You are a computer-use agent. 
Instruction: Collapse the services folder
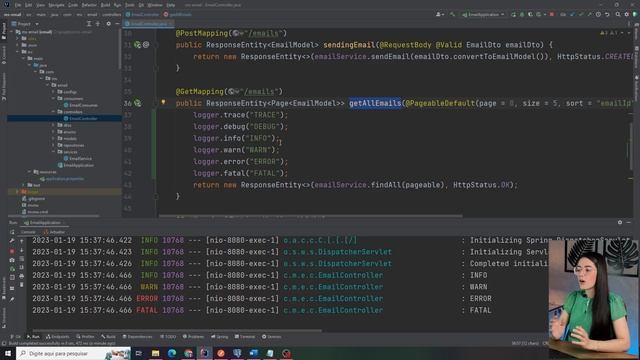53,152
